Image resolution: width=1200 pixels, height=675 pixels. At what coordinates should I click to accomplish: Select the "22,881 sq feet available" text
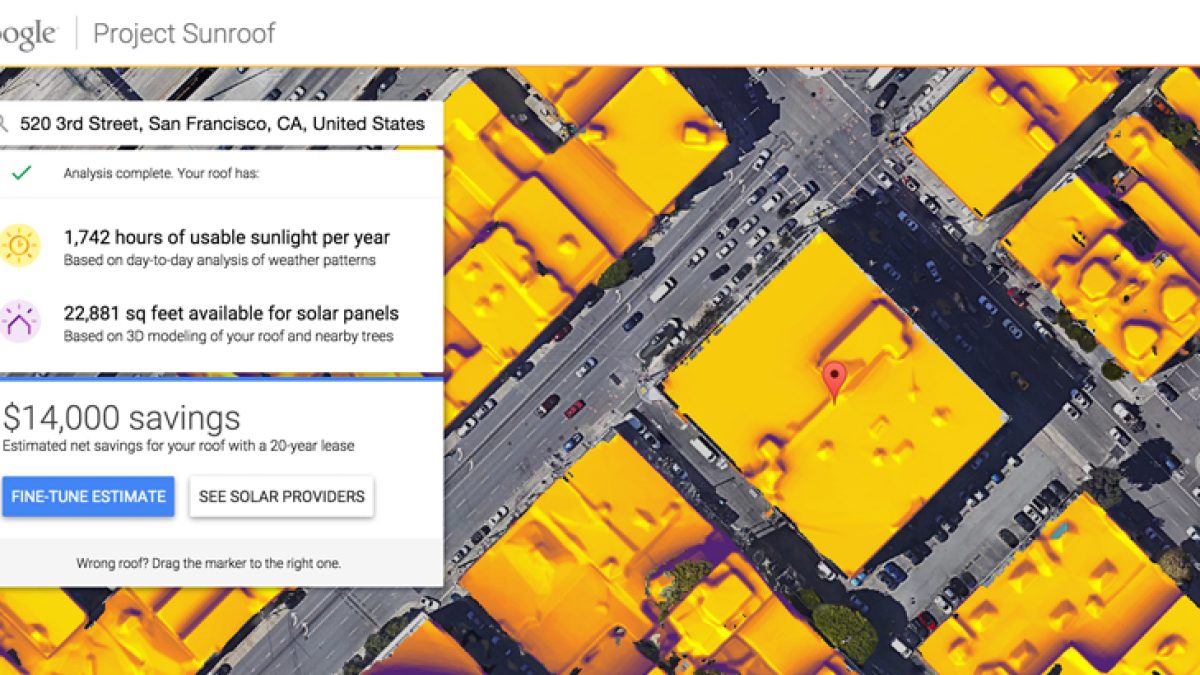(x=231, y=313)
